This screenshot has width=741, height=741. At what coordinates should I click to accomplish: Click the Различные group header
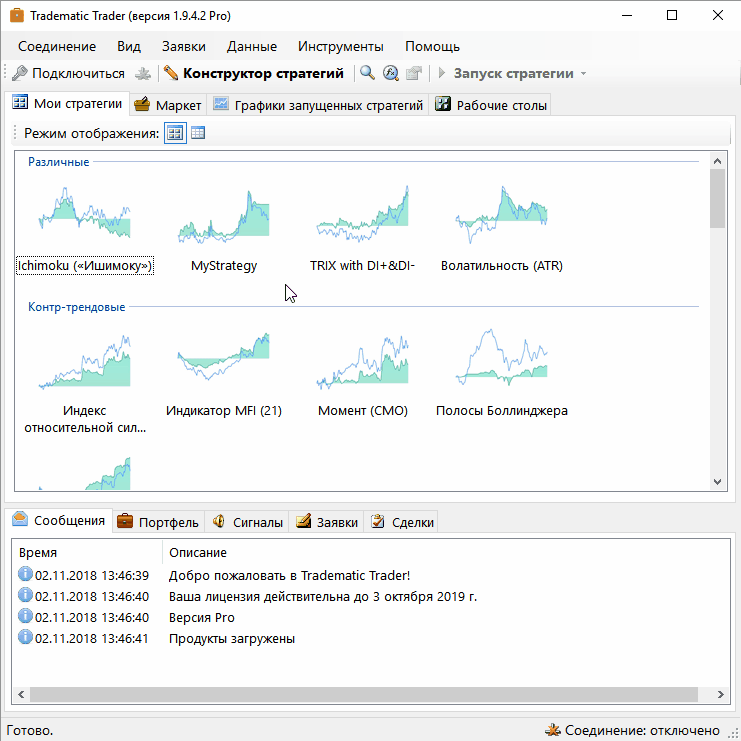point(59,162)
